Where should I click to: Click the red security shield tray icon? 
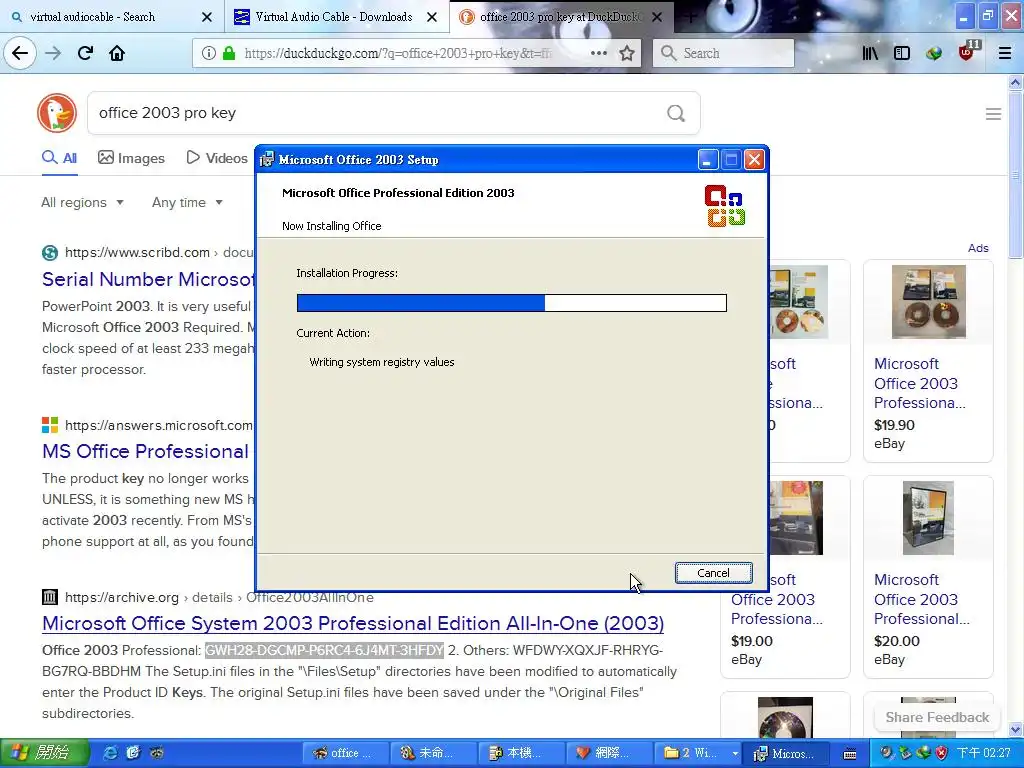941,753
